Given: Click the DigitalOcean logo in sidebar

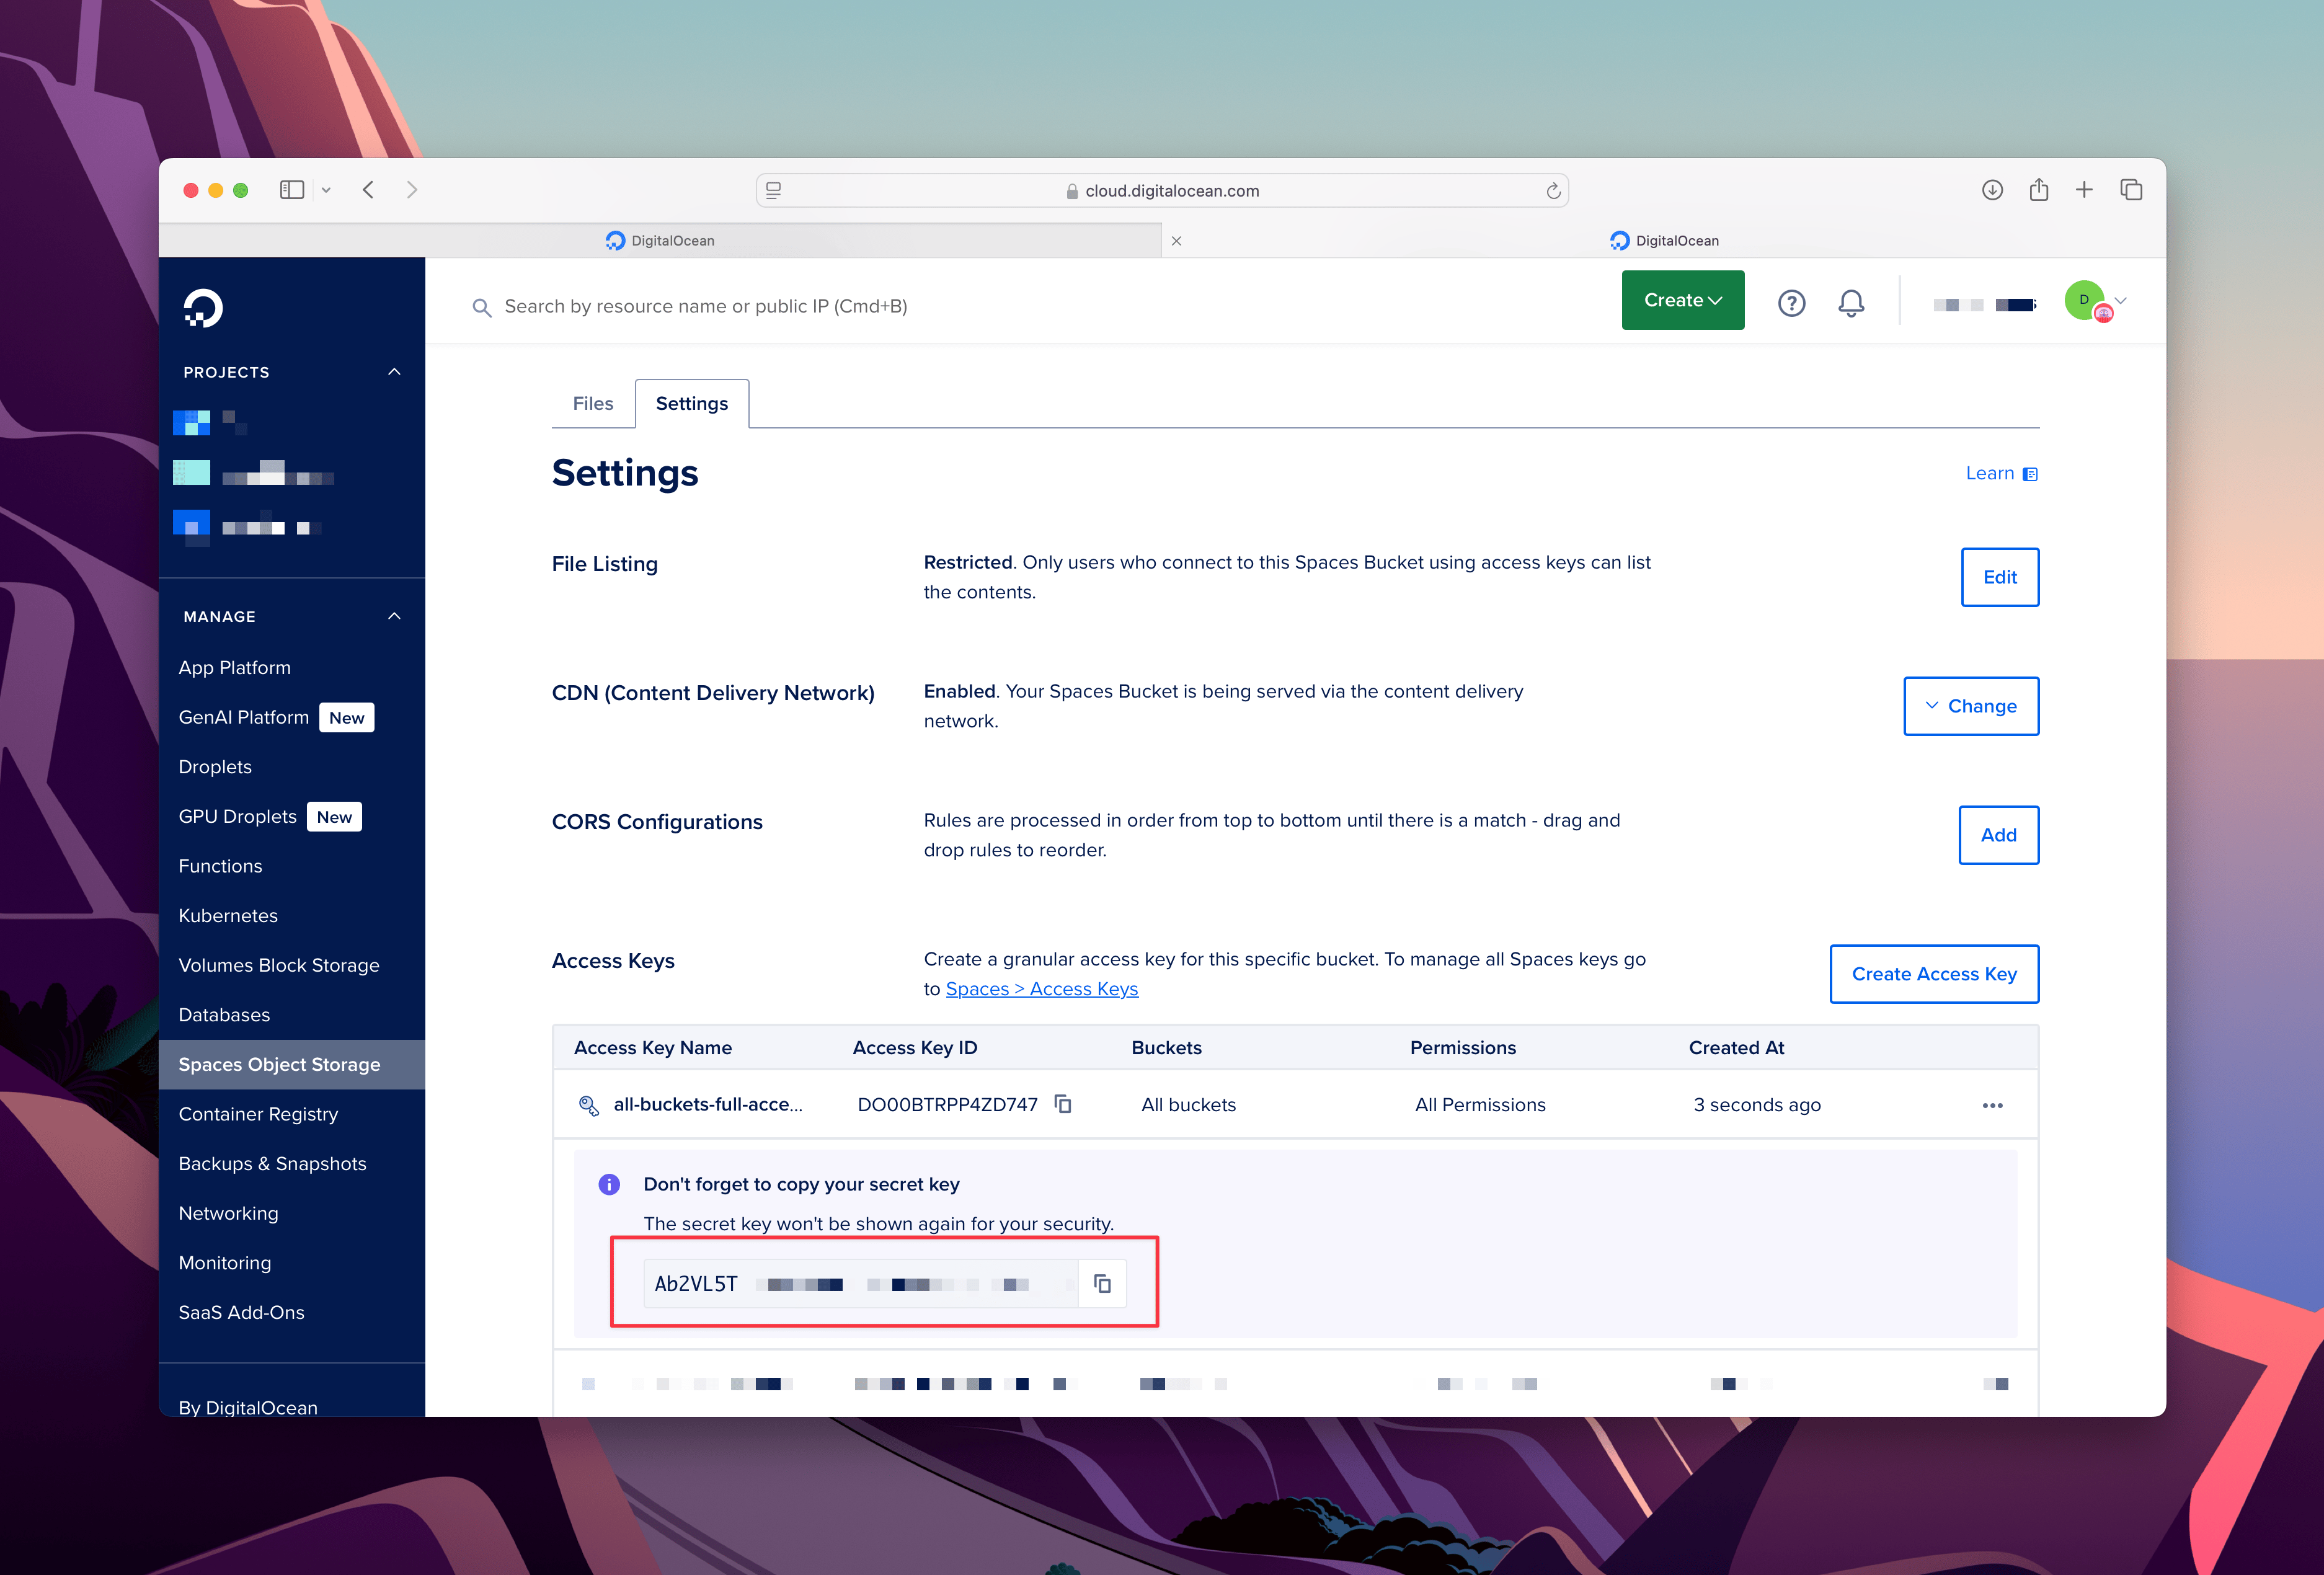Looking at the screenshot, I should point(203,308).
